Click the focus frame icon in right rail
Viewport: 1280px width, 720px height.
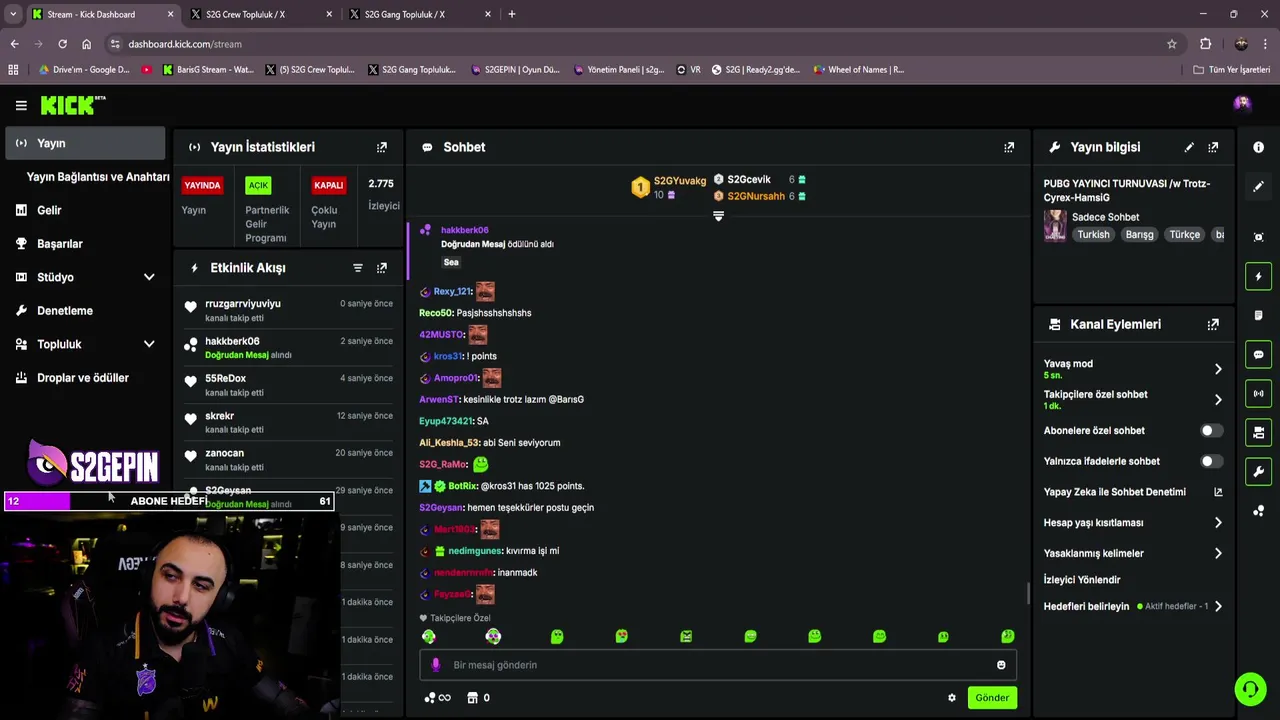1259,237
